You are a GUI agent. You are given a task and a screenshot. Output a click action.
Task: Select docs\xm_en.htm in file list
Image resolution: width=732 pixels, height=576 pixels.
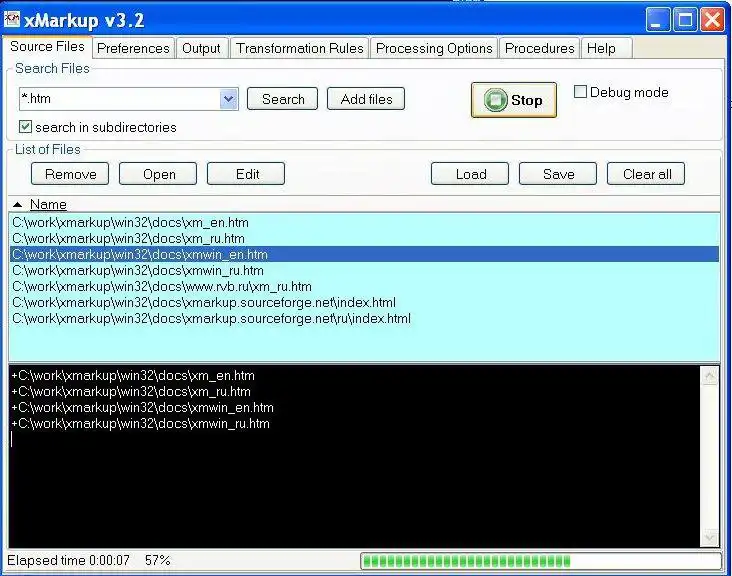point(364,223)
